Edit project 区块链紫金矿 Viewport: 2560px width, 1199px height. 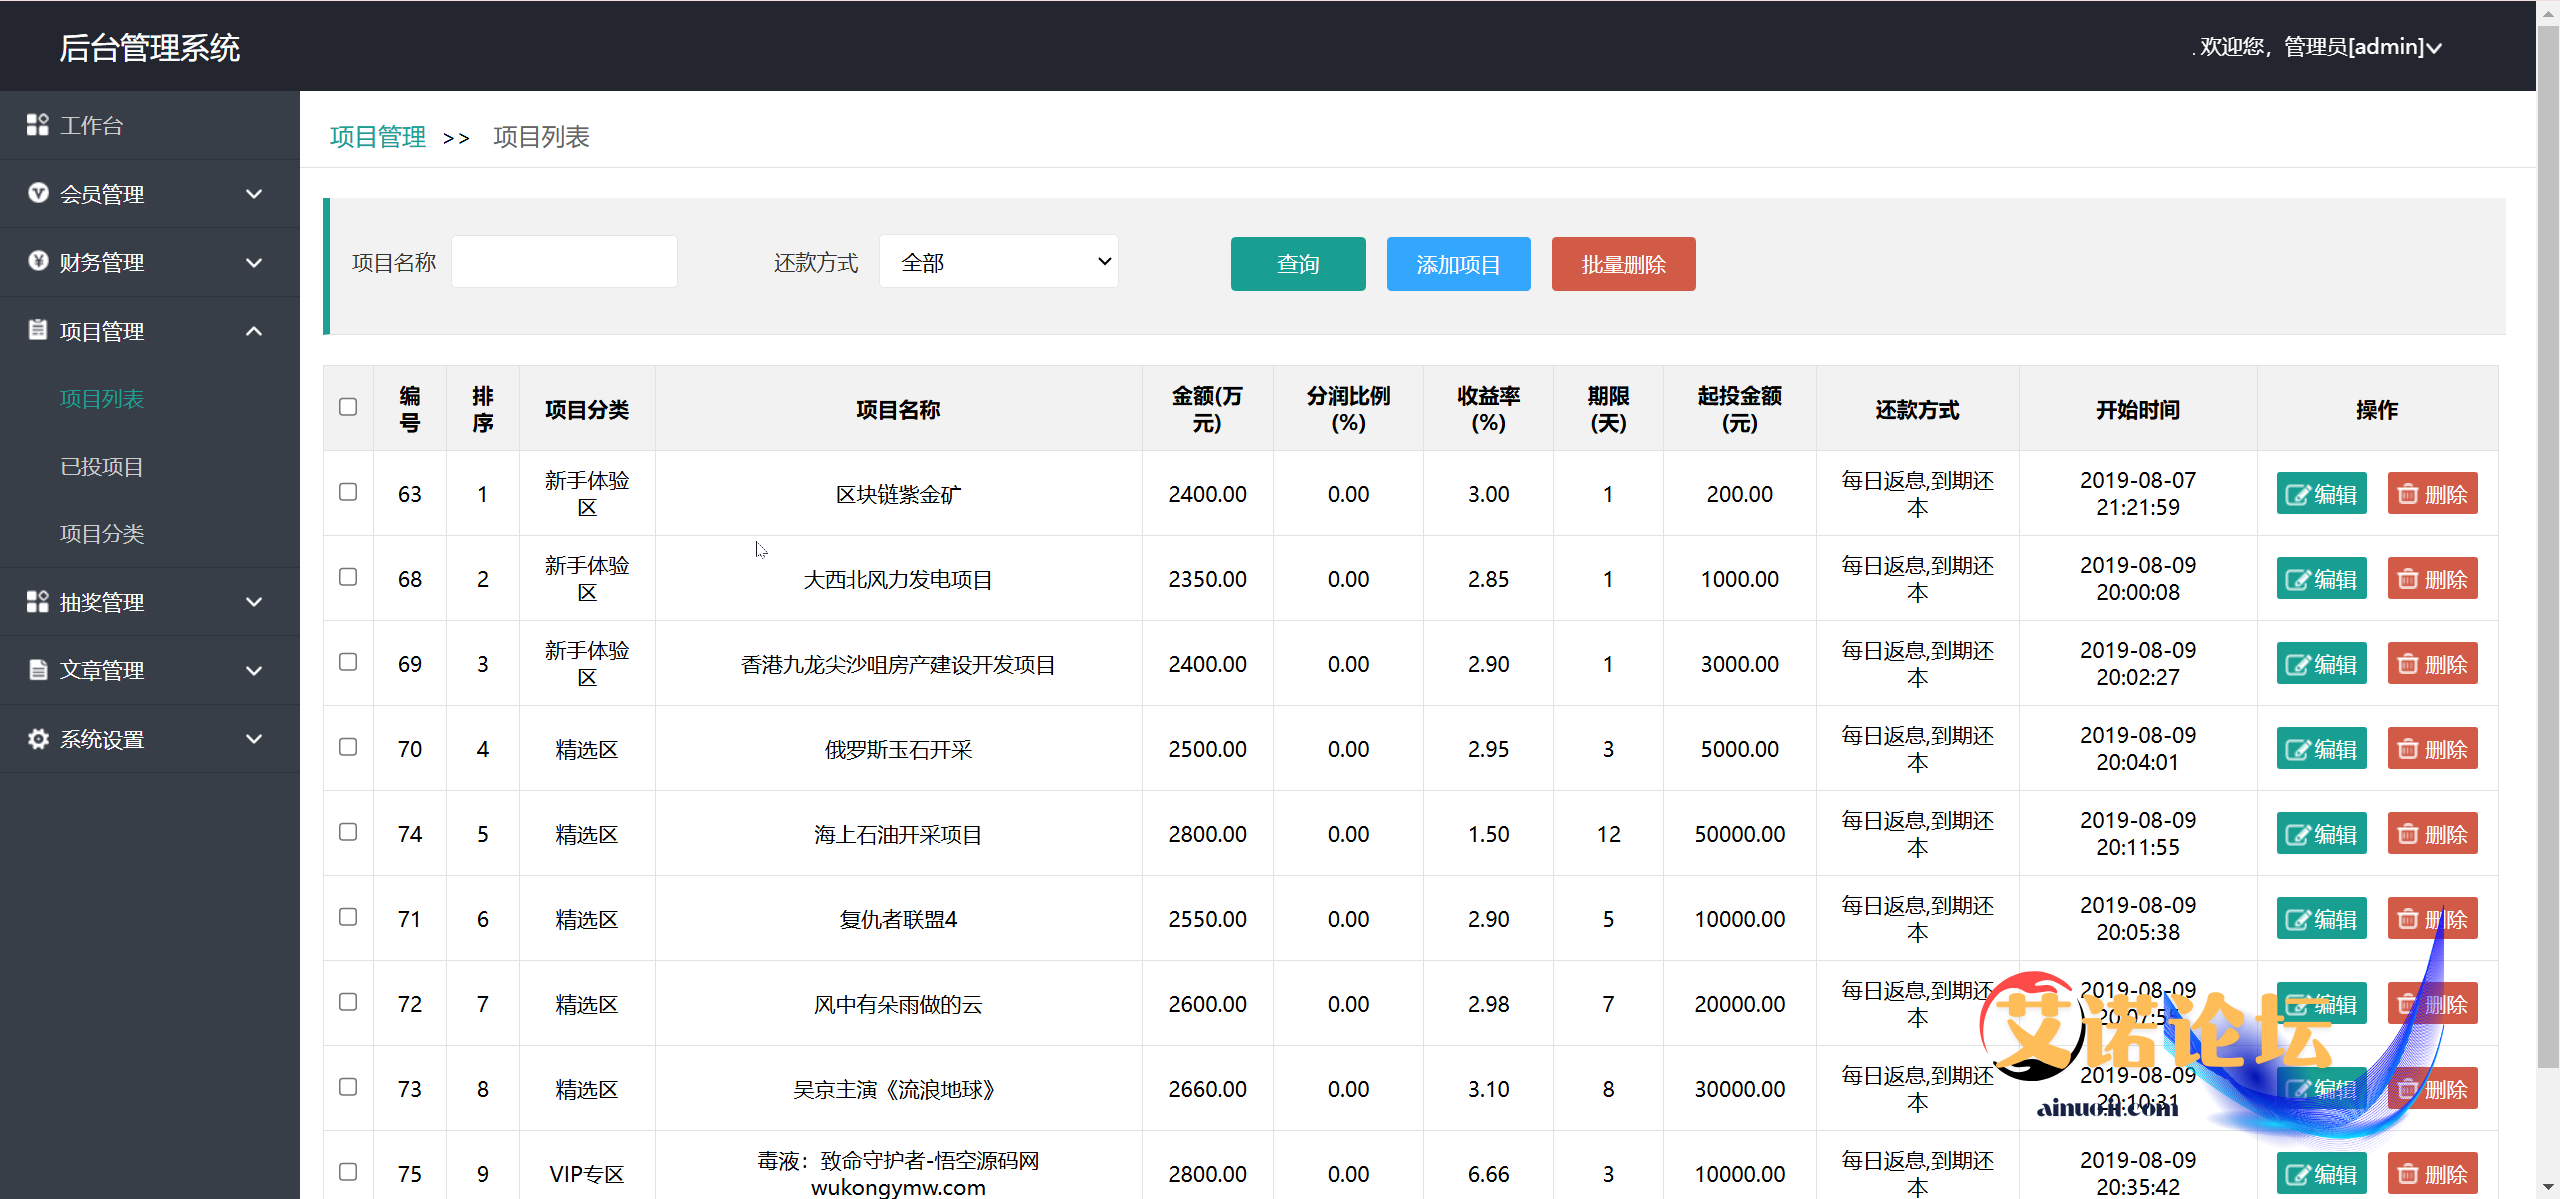2321,494
